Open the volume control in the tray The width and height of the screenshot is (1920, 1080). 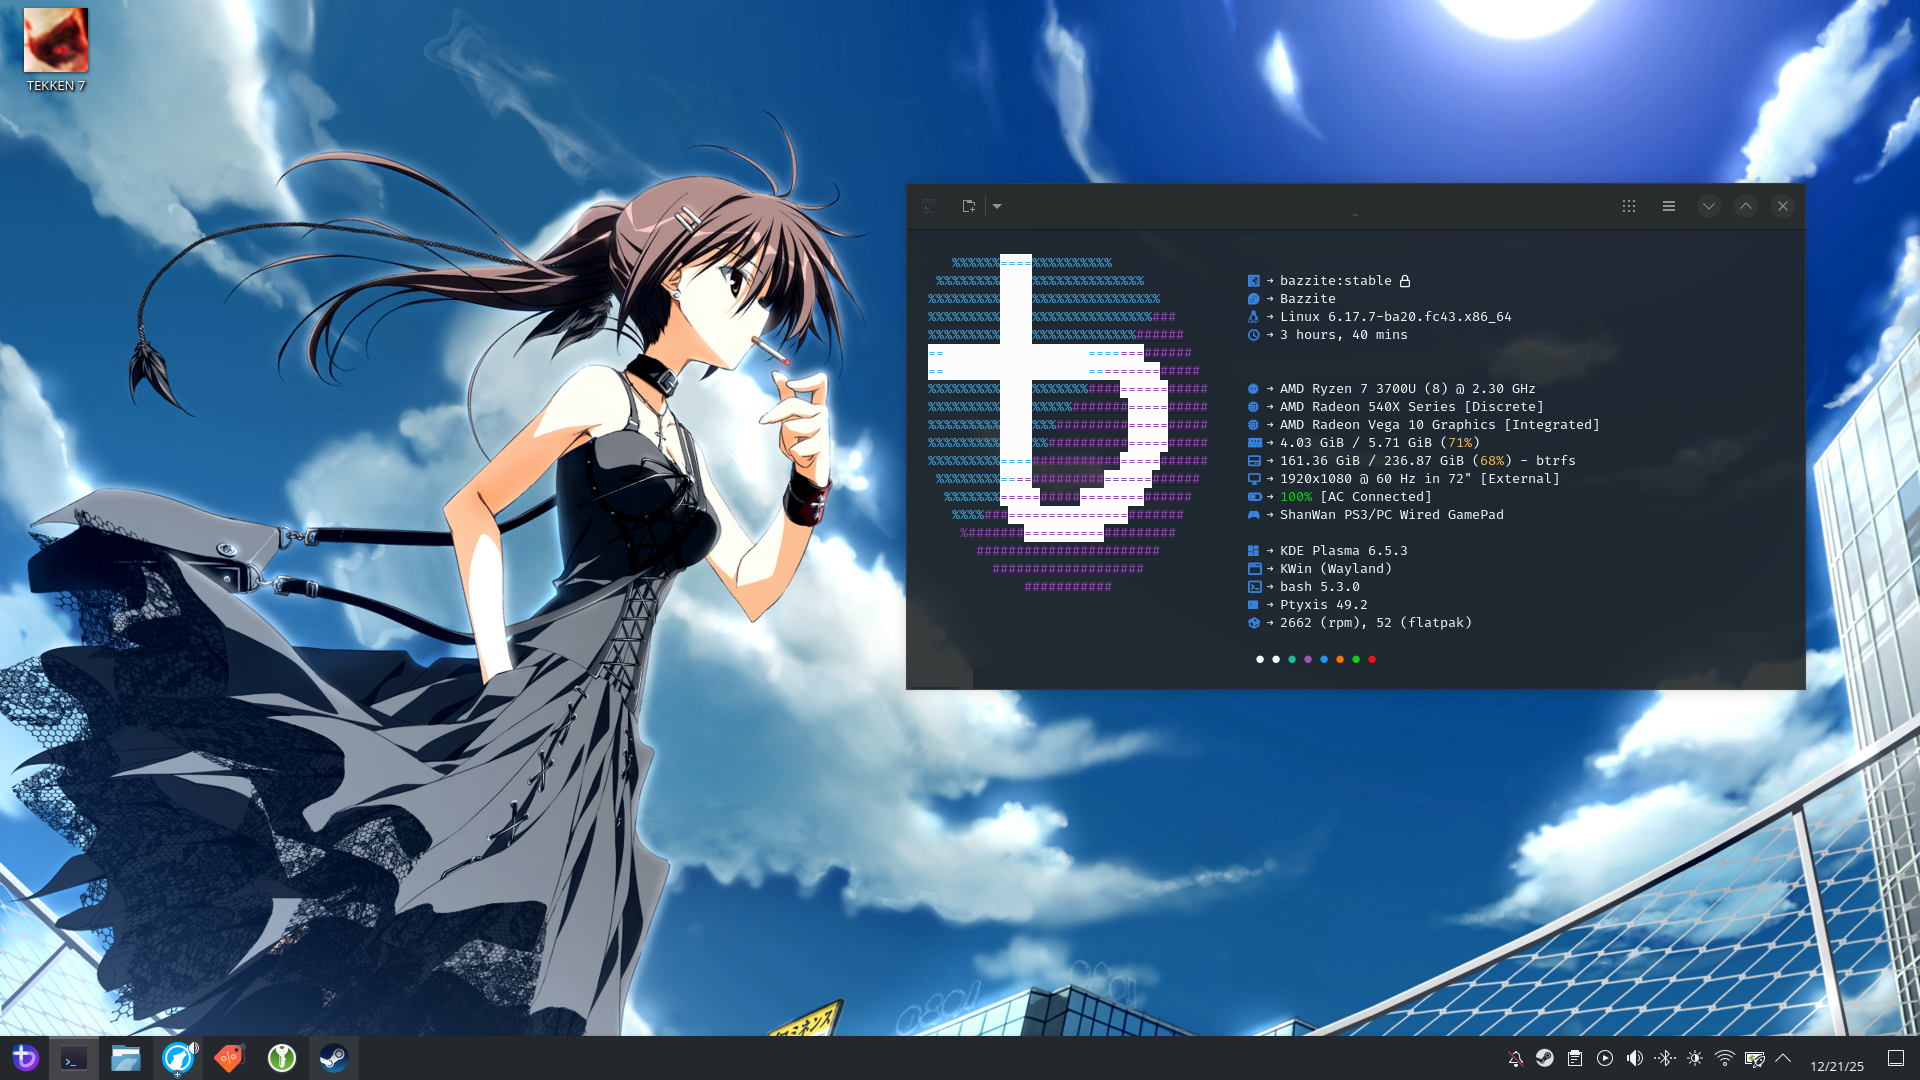pyautogui.click(x=1635, y=1058)
